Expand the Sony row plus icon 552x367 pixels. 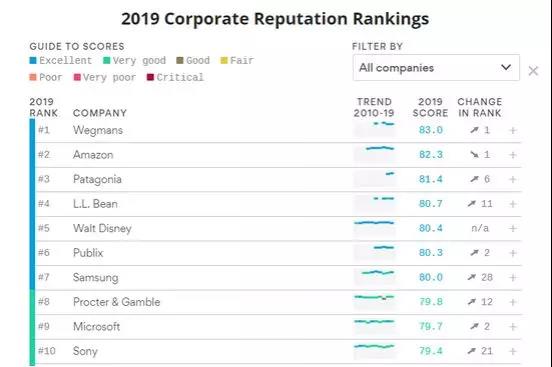click(x=513, y=351)
